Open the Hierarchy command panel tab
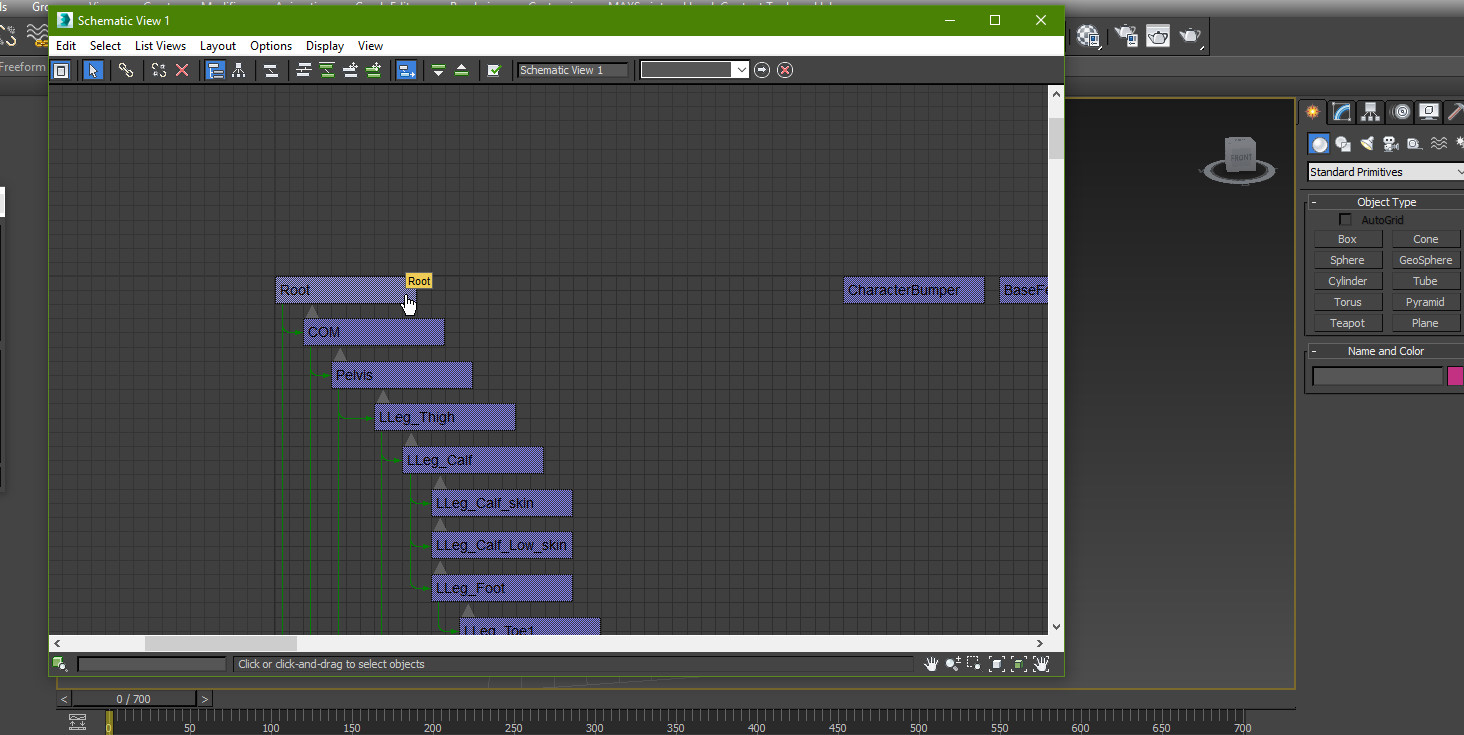The width and height of the screenshot is (1464, 735). coord(1371,112)
